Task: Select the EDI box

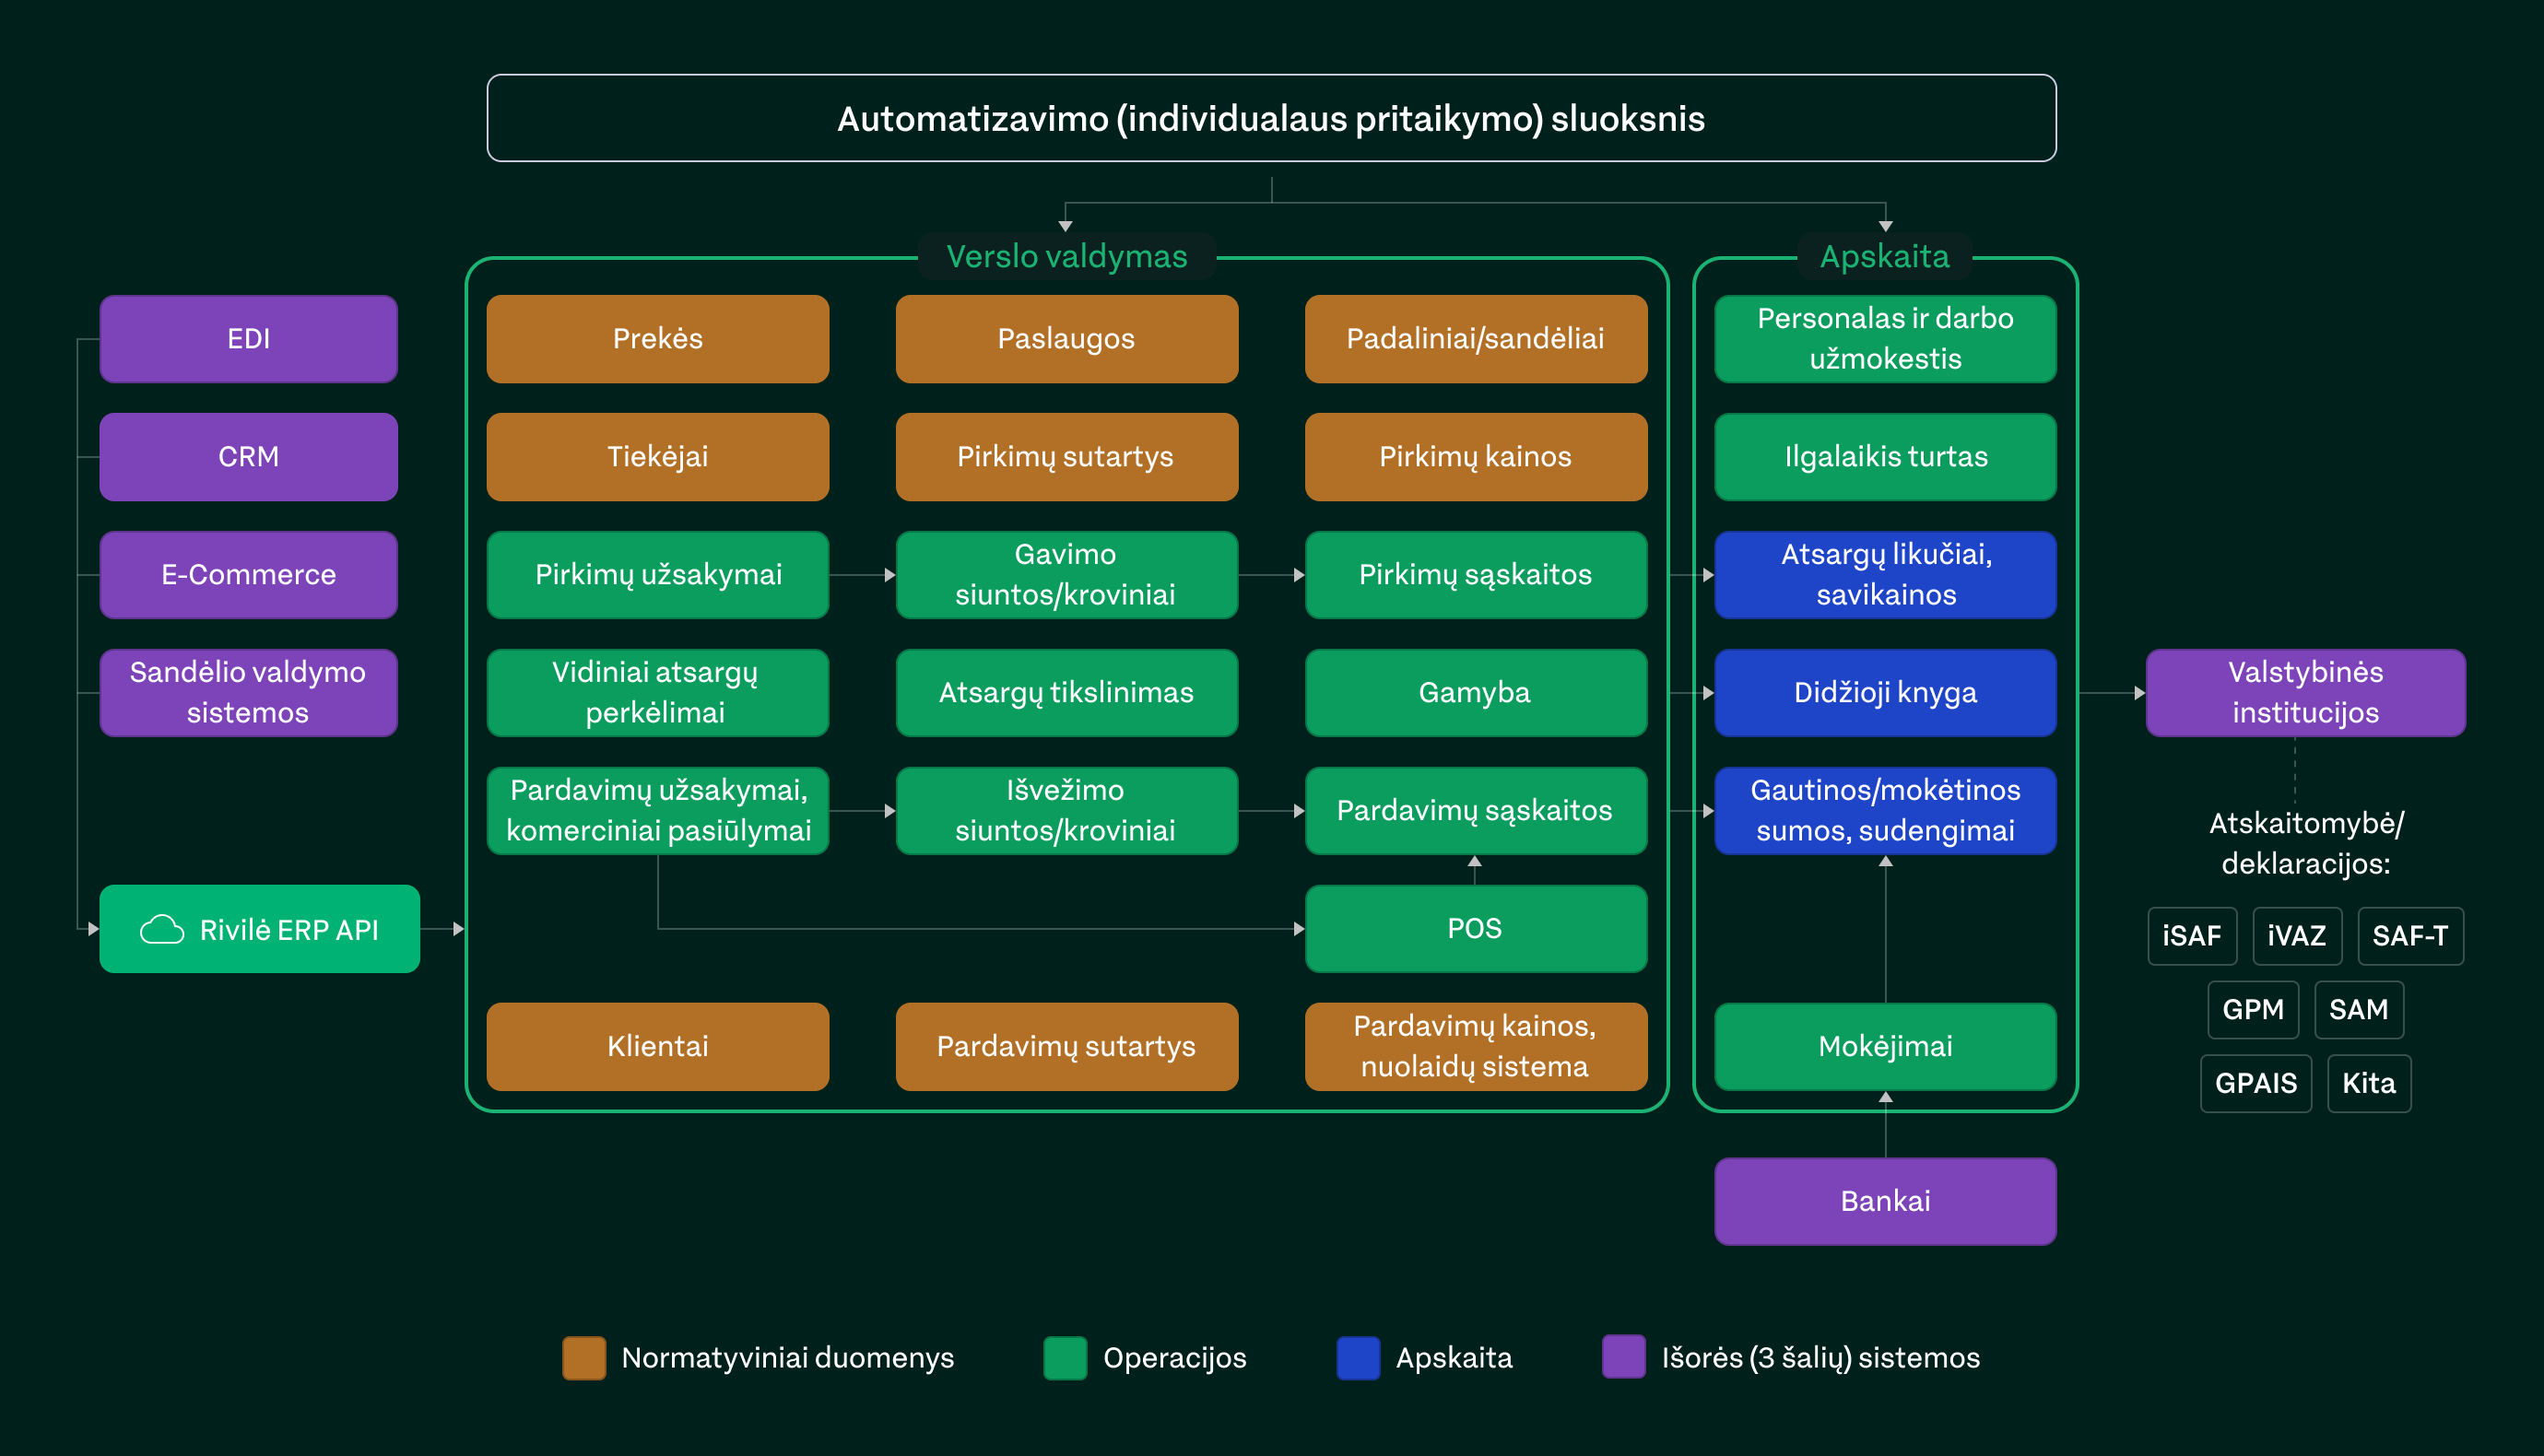Action: (248, 338)
